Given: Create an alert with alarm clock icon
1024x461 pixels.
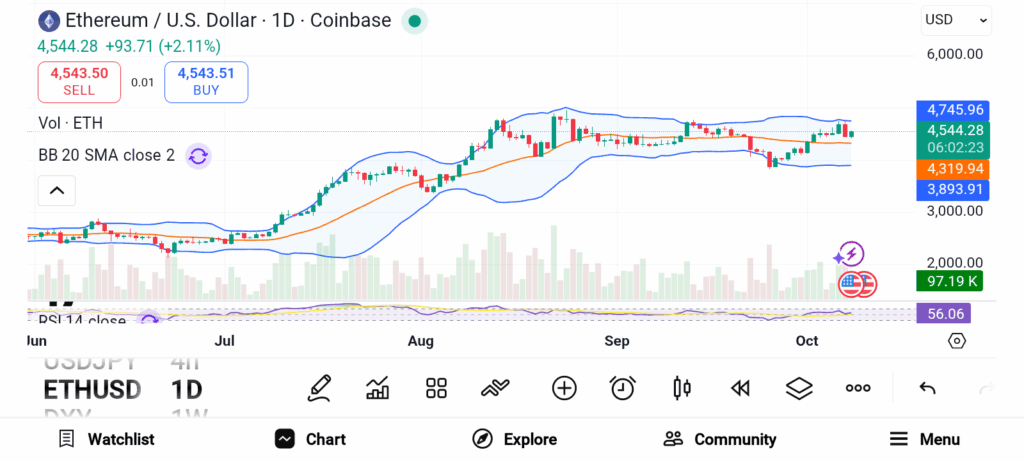Looking at the screenshot, I should point(623,388).
